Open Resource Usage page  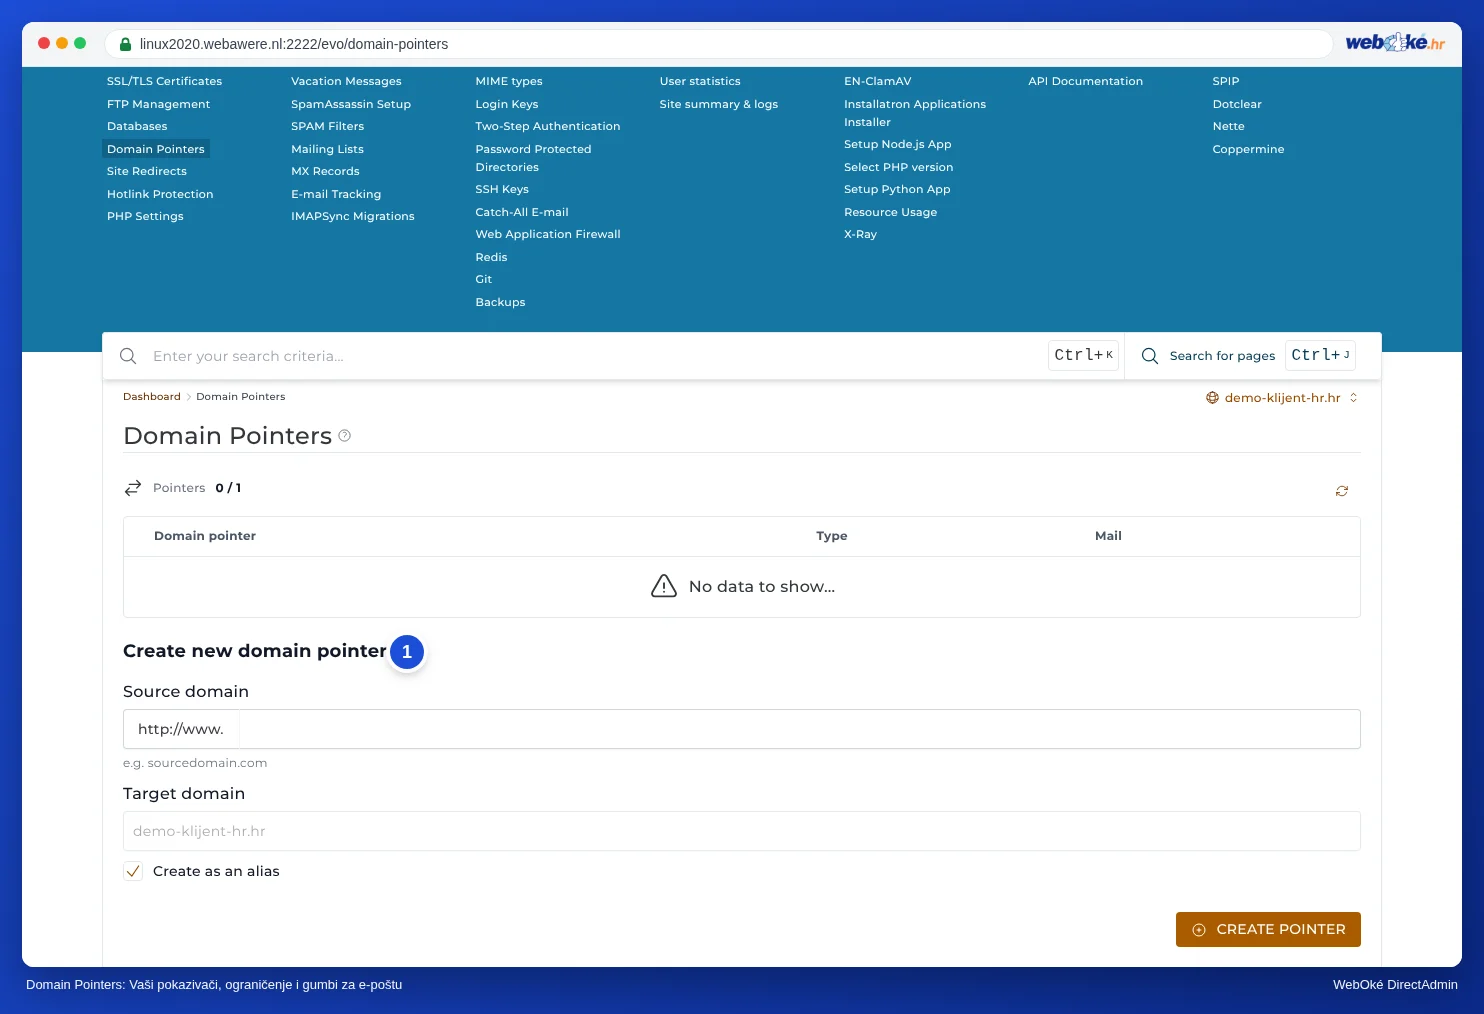point(891,212)
